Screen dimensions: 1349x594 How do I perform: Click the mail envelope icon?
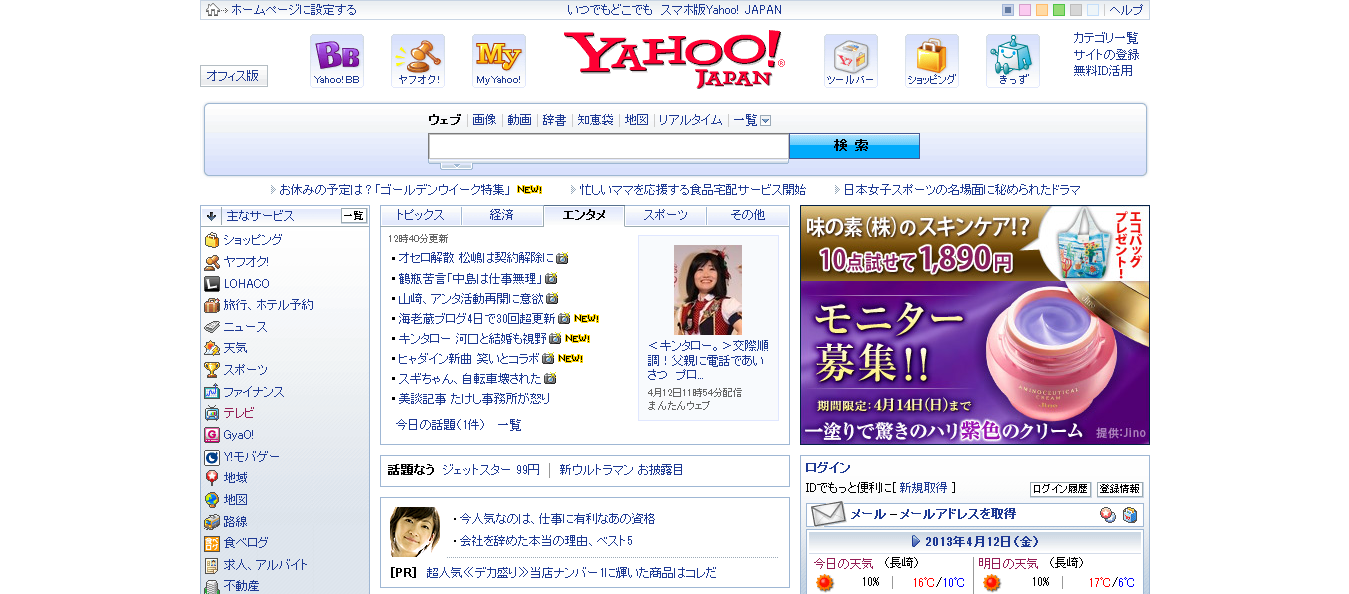click(828, 514)
